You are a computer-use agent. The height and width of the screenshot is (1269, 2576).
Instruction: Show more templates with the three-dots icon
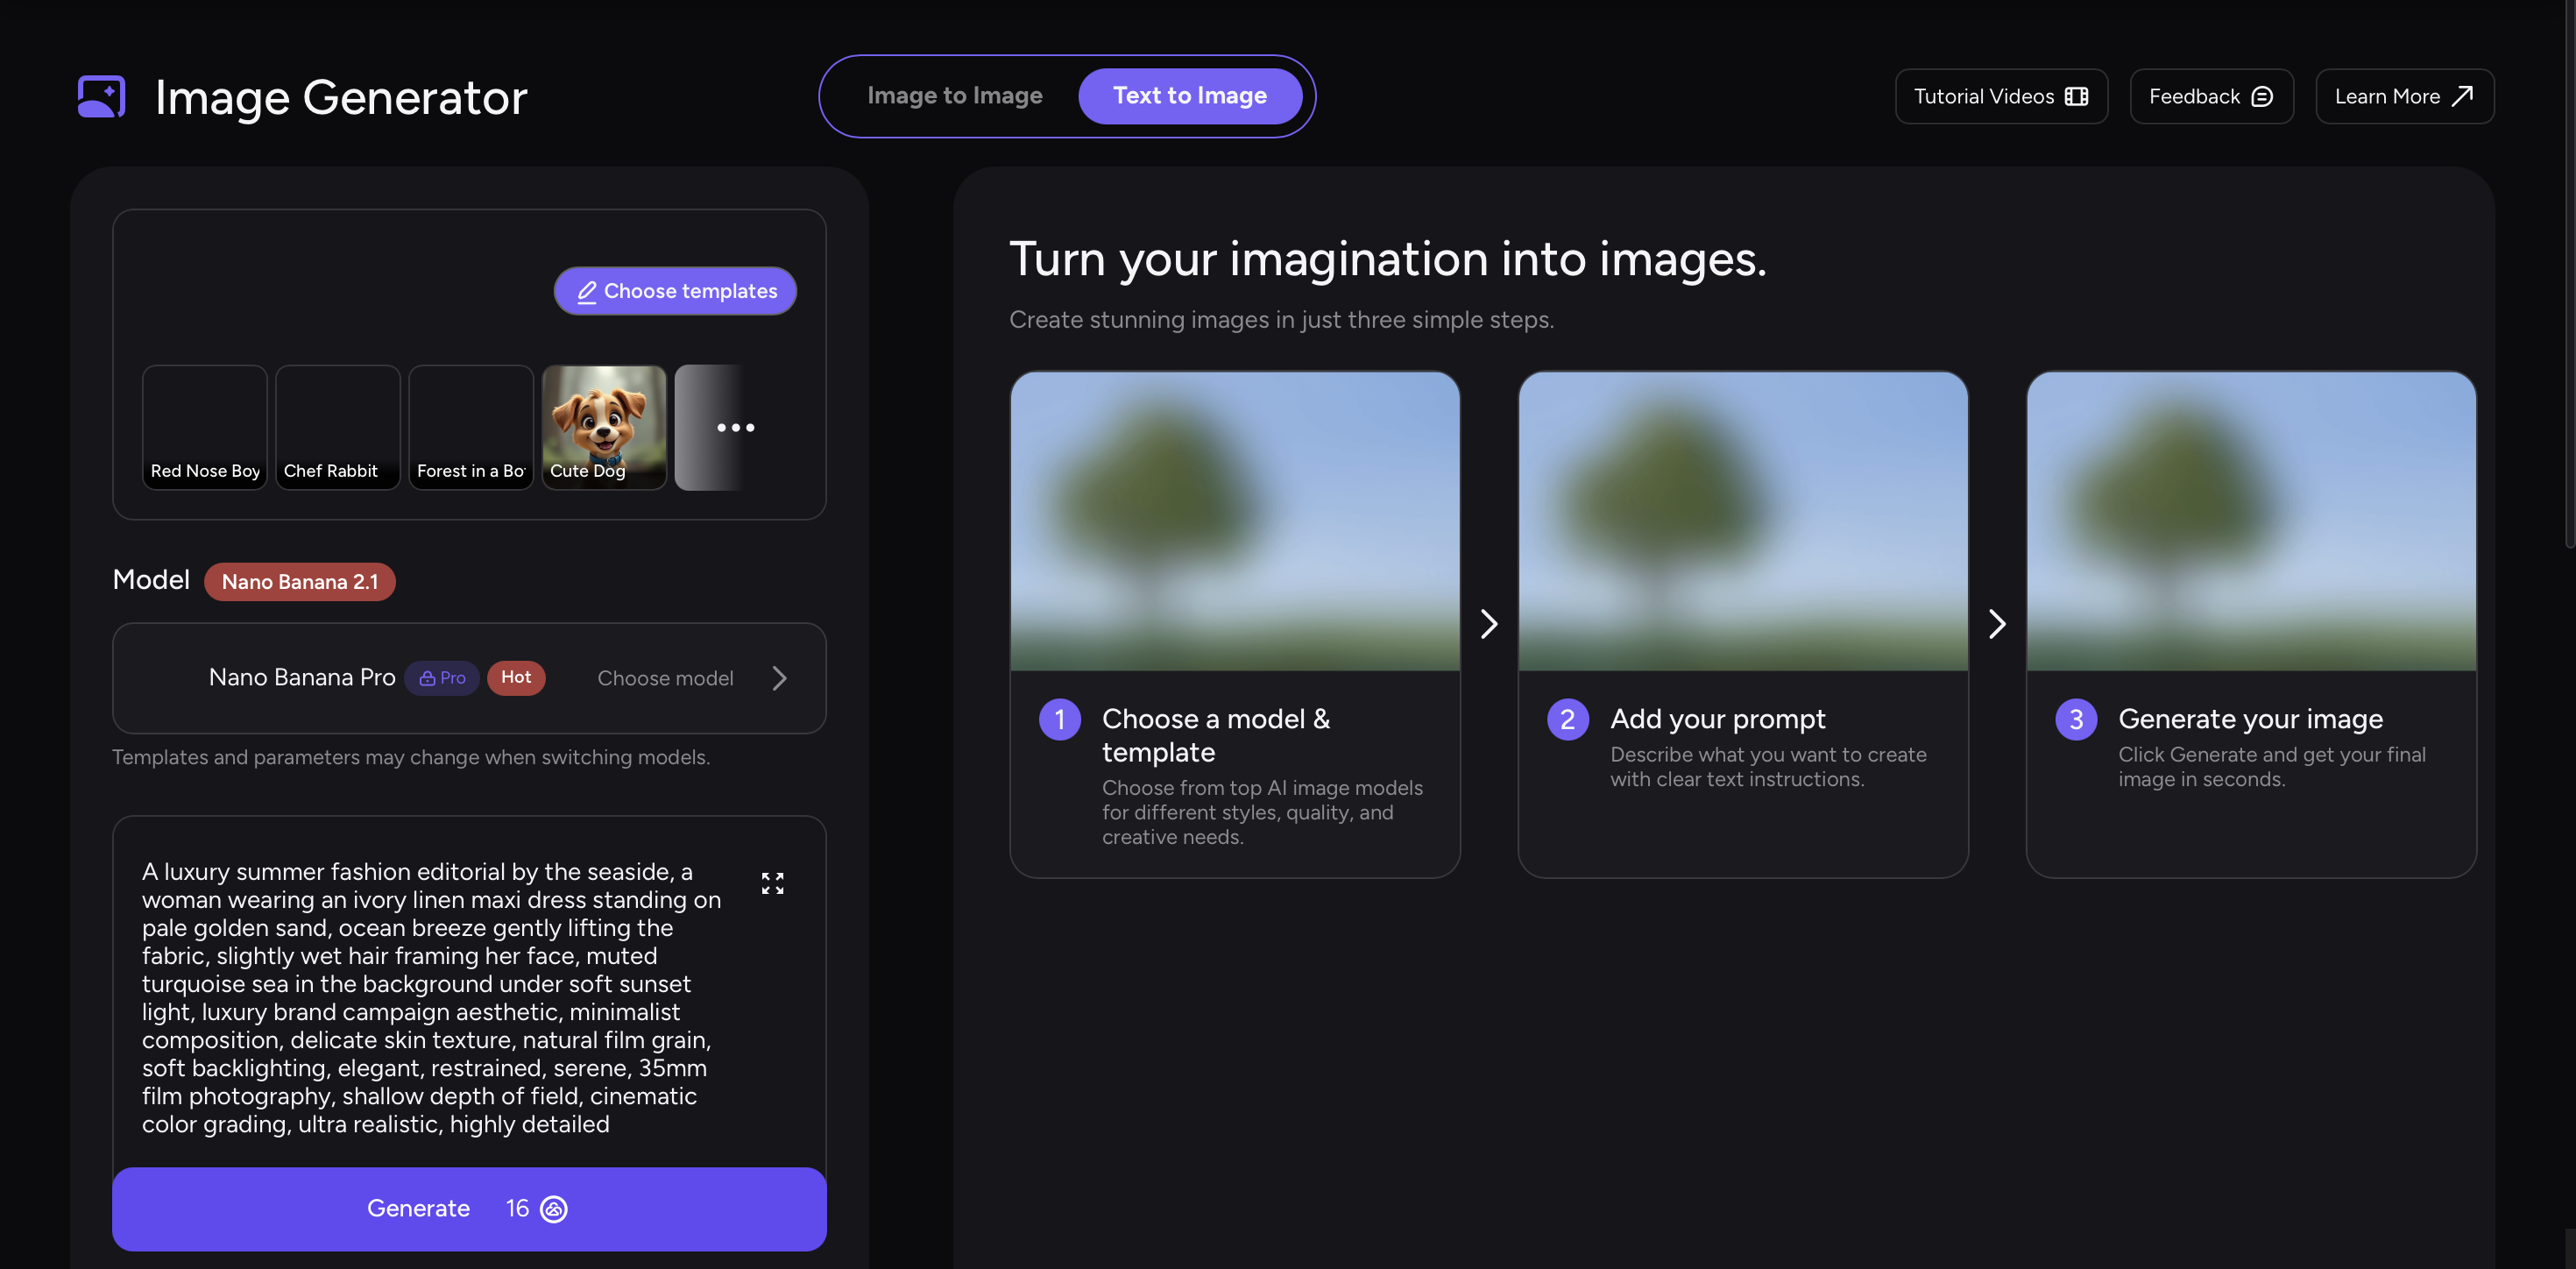tap(735, 427)
